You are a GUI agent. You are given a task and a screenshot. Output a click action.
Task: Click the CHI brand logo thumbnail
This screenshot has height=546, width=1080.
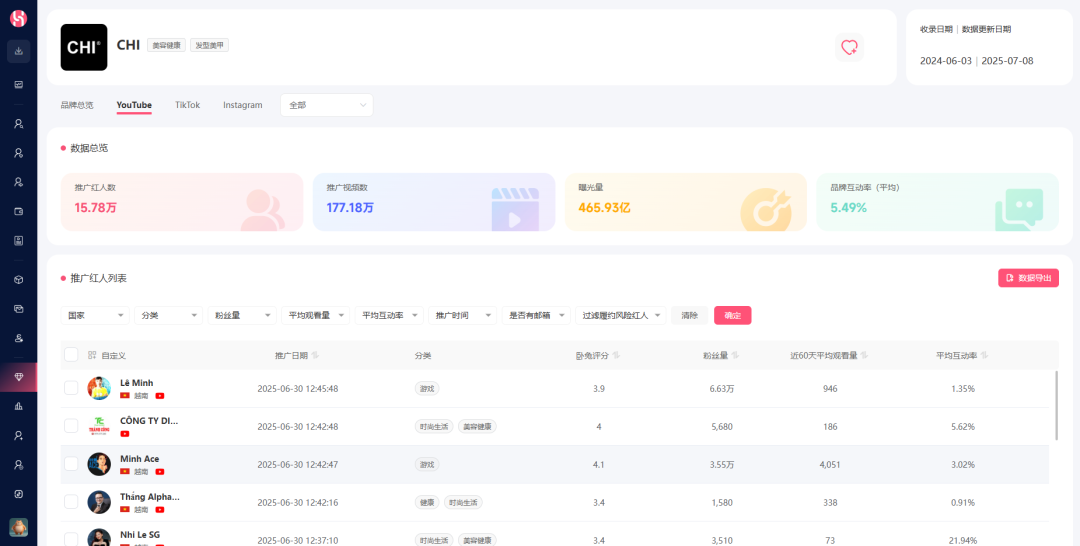coord(84,48)
